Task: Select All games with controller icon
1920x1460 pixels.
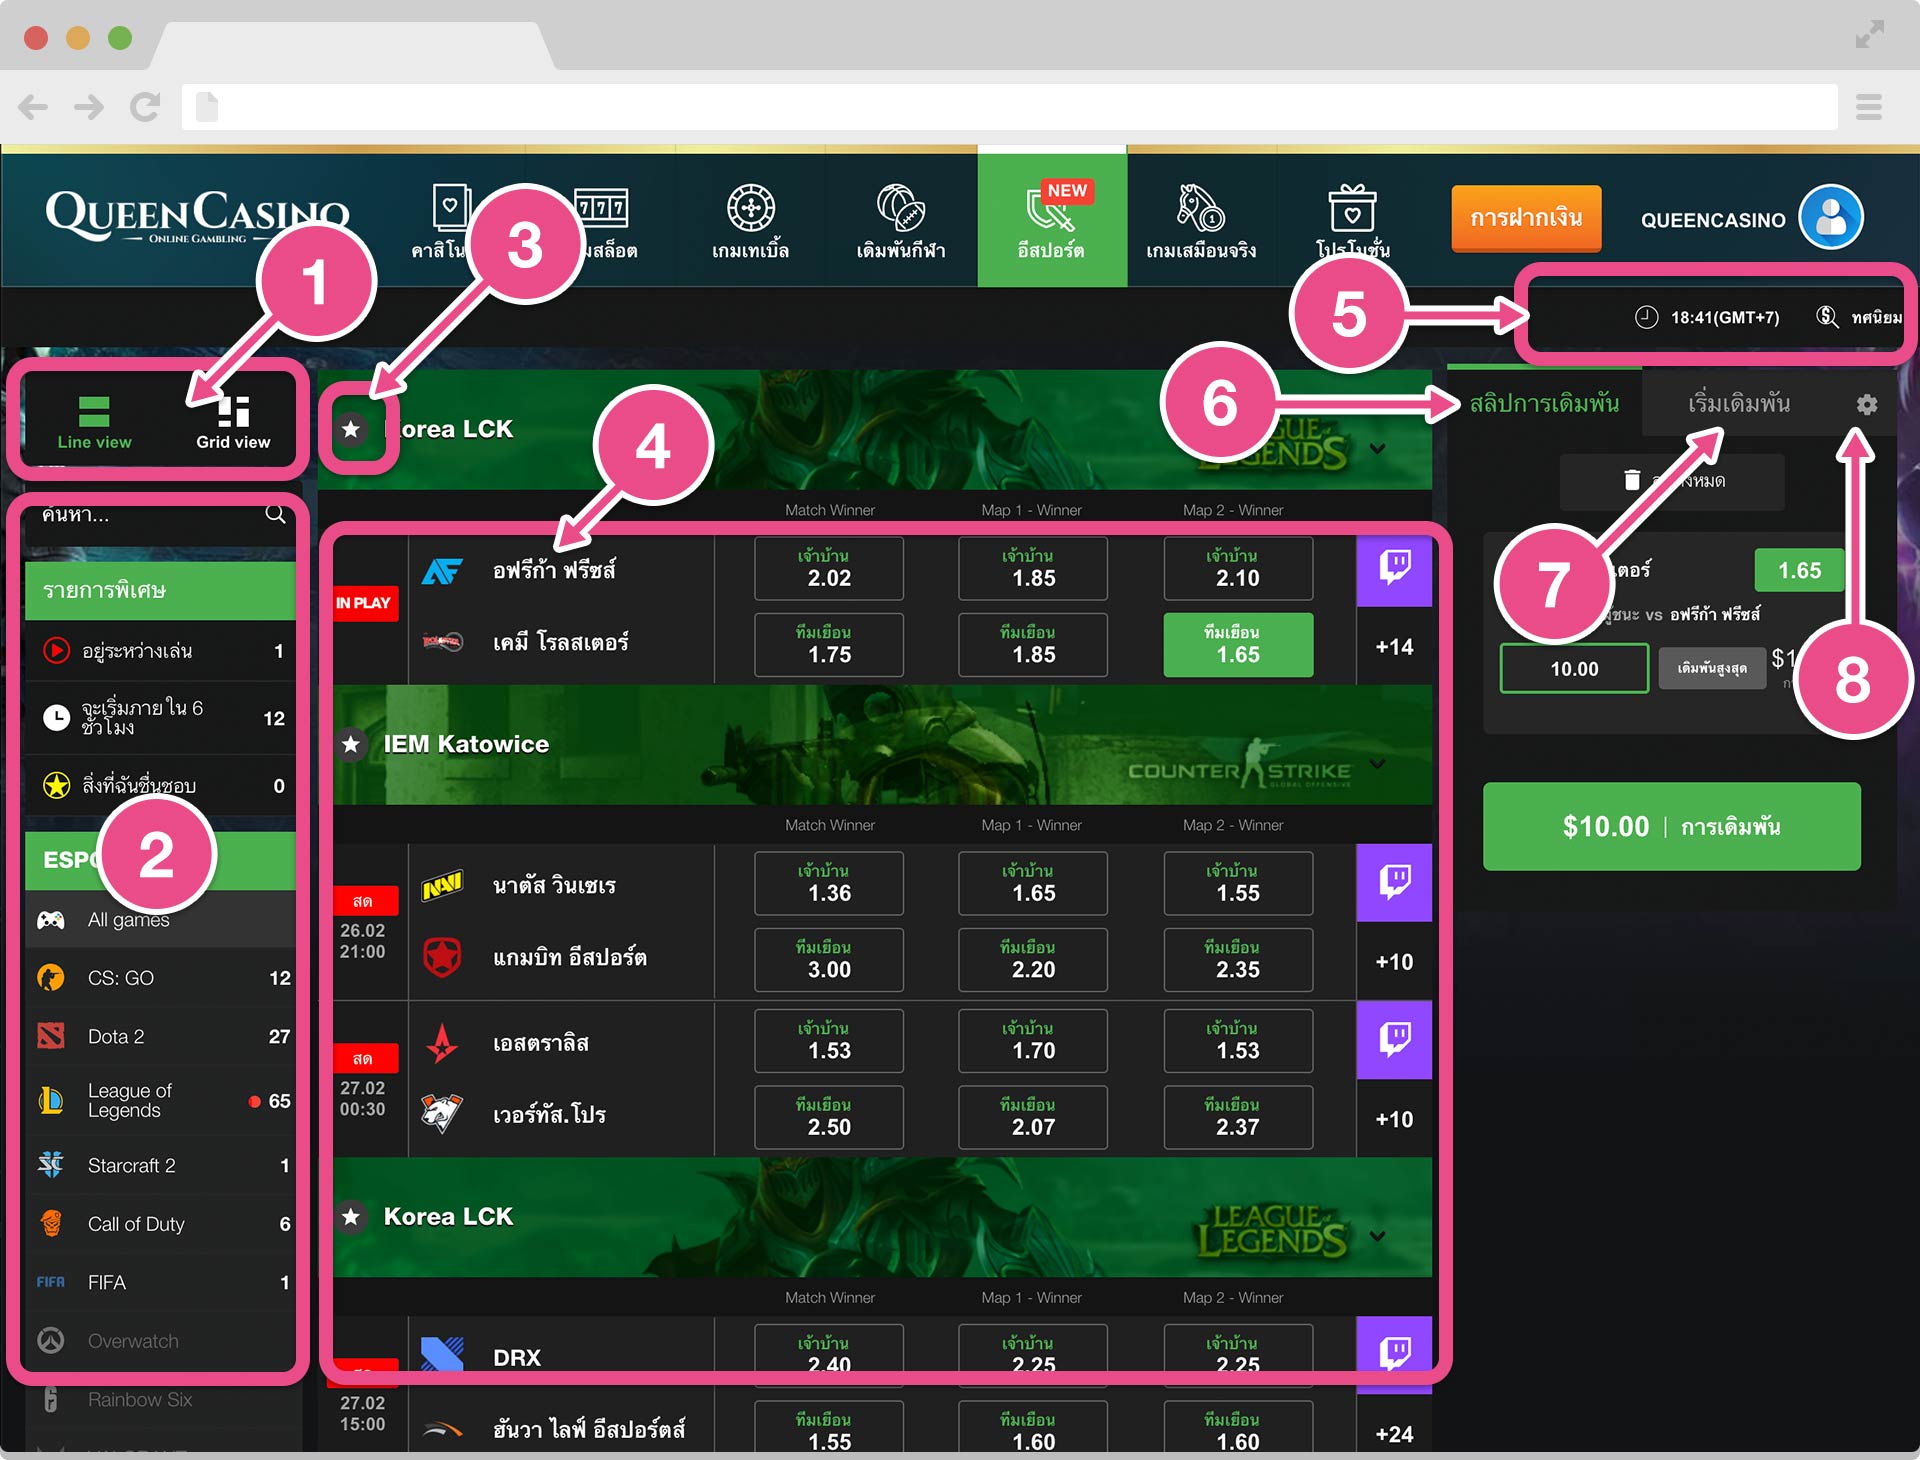Action: click(160, 919)
